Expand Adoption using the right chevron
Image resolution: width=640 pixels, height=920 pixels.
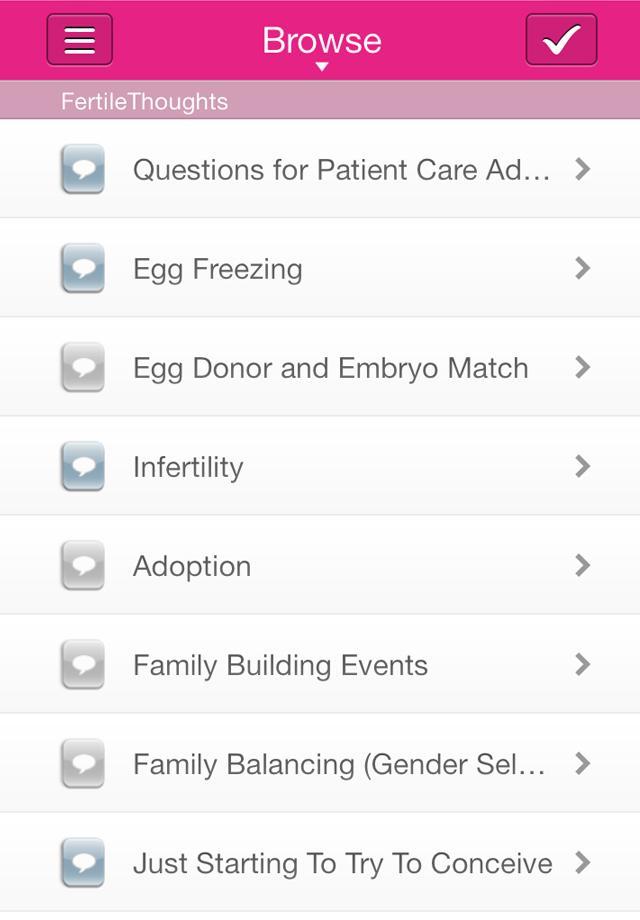(x=583, y=566)
